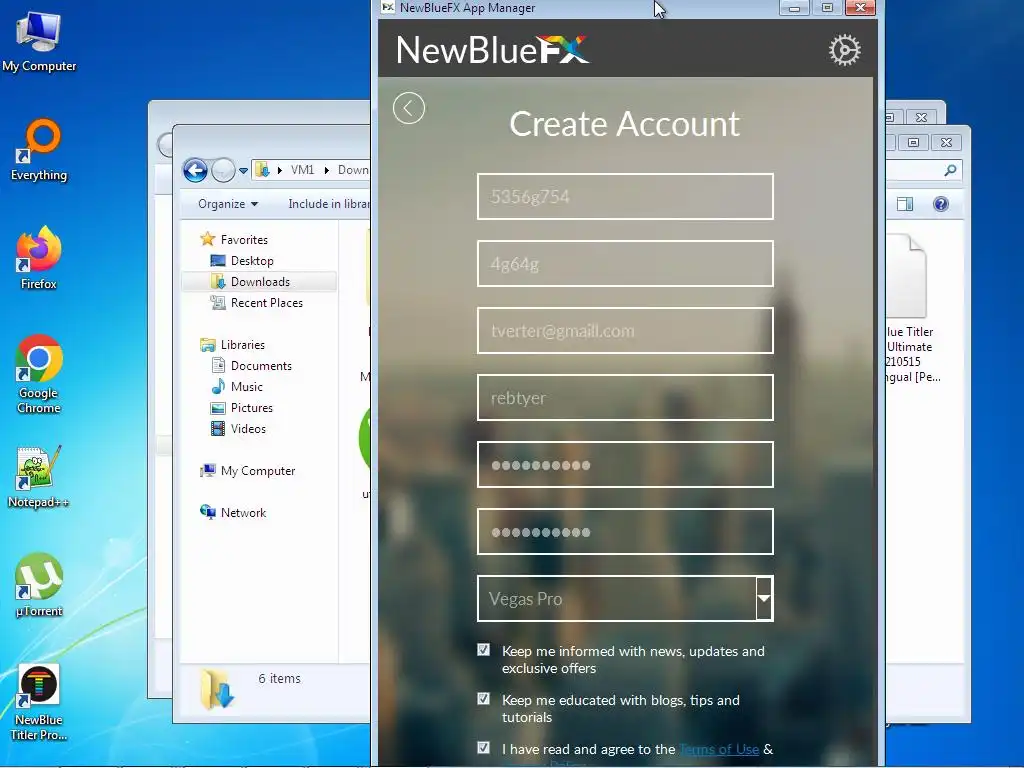The image size is (1024, 768).
Task: Click the first password field
Action: click(x=625, y=465)
